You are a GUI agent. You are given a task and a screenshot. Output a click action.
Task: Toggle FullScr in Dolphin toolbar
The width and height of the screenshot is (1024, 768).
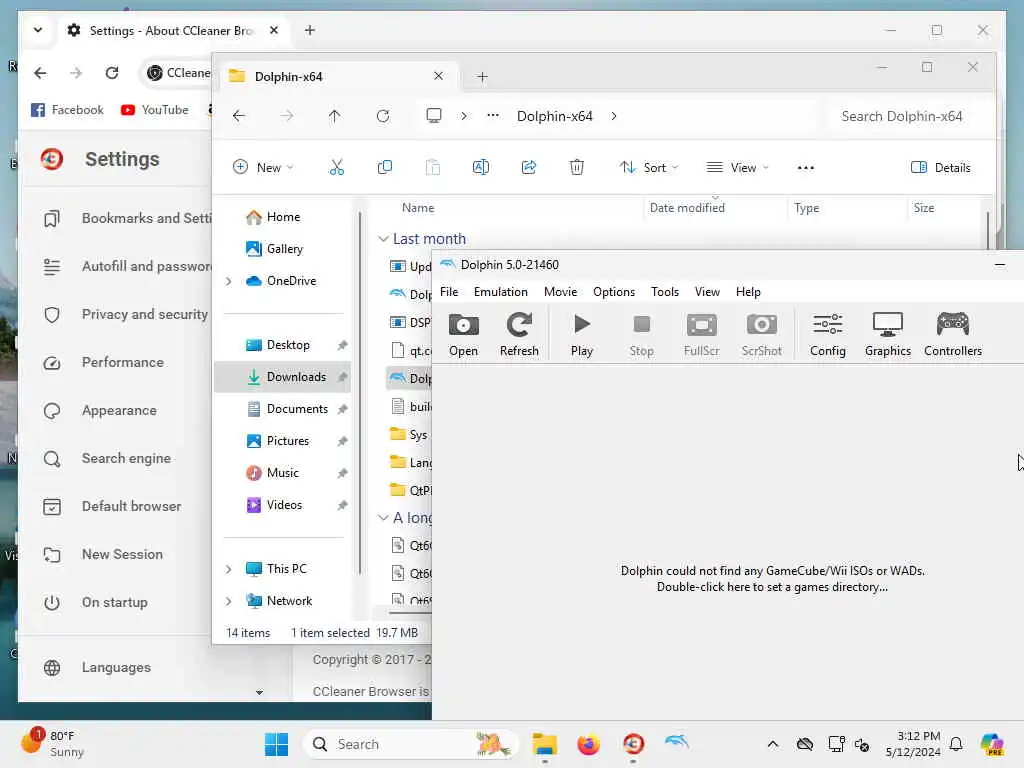(x=701, y=334)
